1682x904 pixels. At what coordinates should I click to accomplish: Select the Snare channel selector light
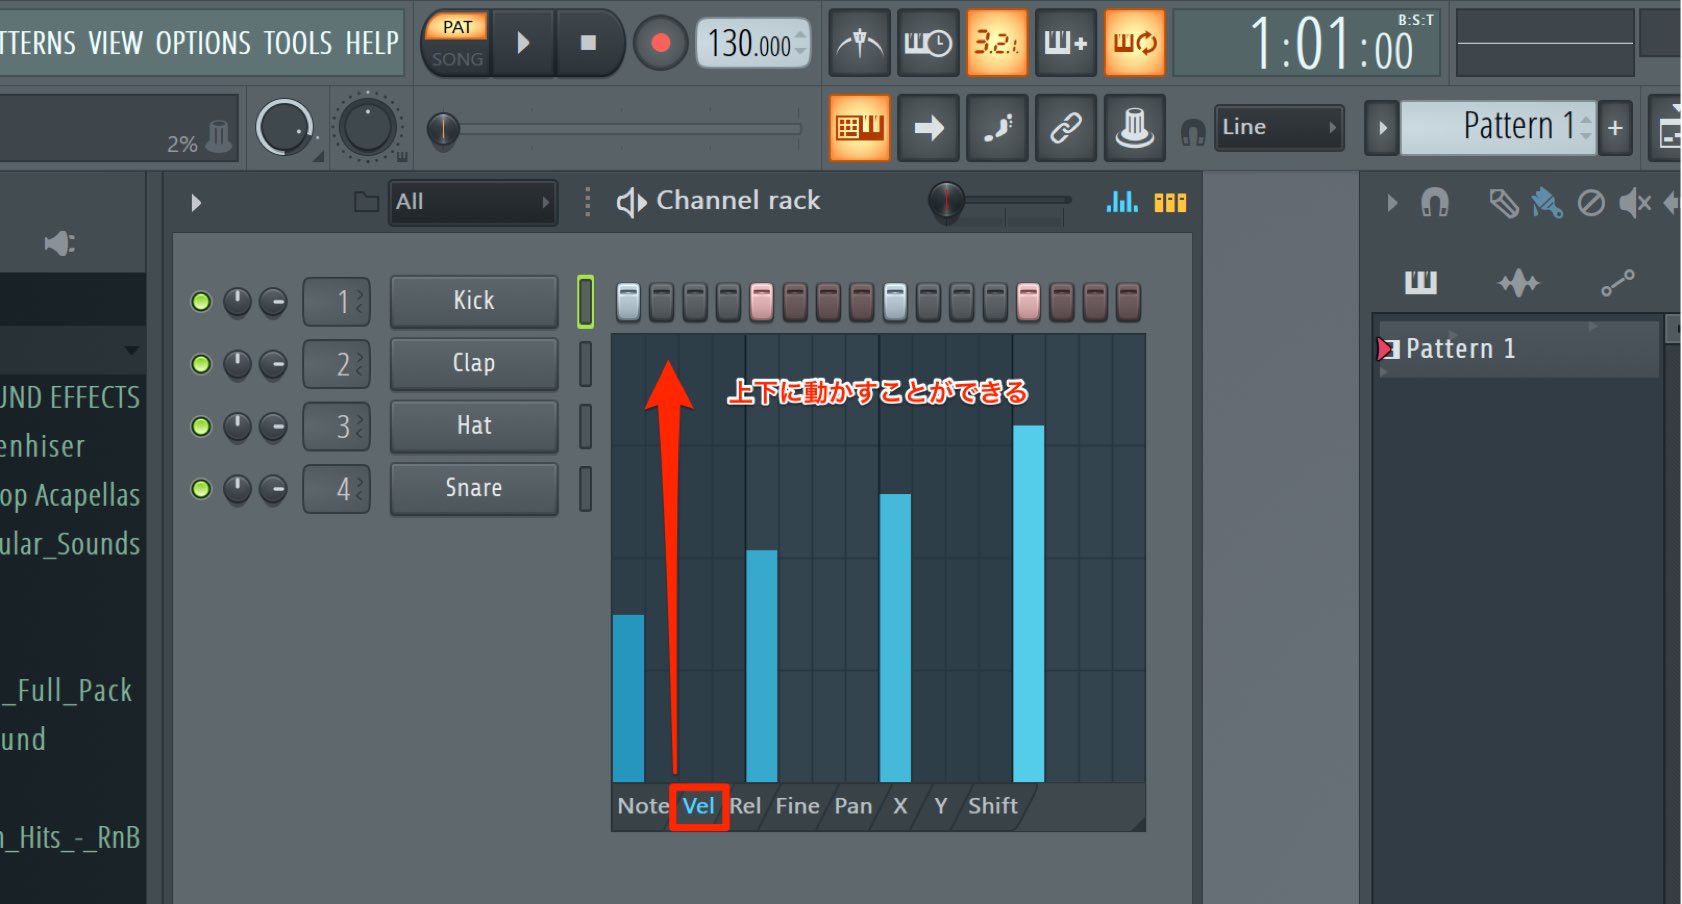(585, 489)
